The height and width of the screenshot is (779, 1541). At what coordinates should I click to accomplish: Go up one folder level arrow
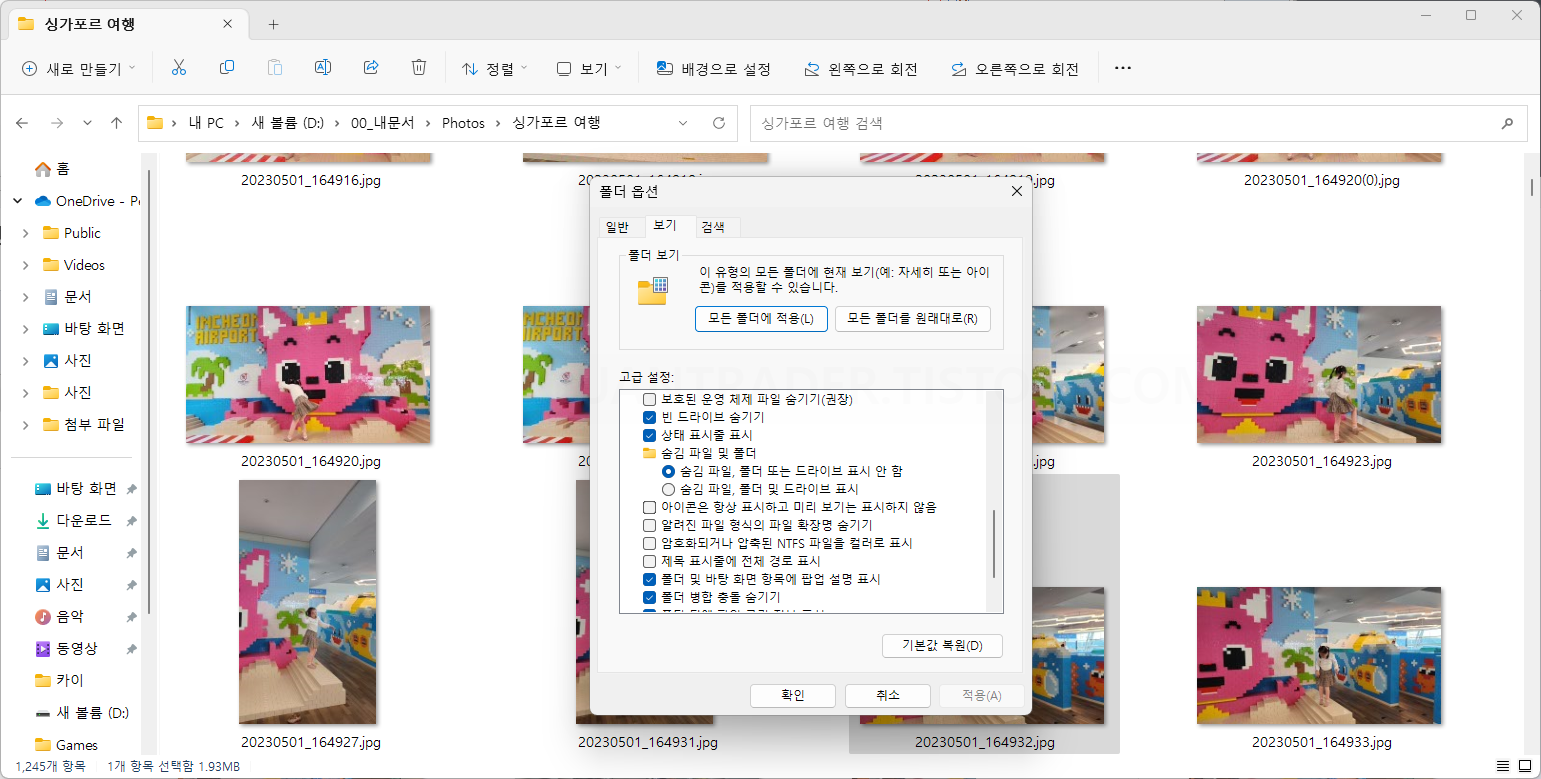pos(116,123)
